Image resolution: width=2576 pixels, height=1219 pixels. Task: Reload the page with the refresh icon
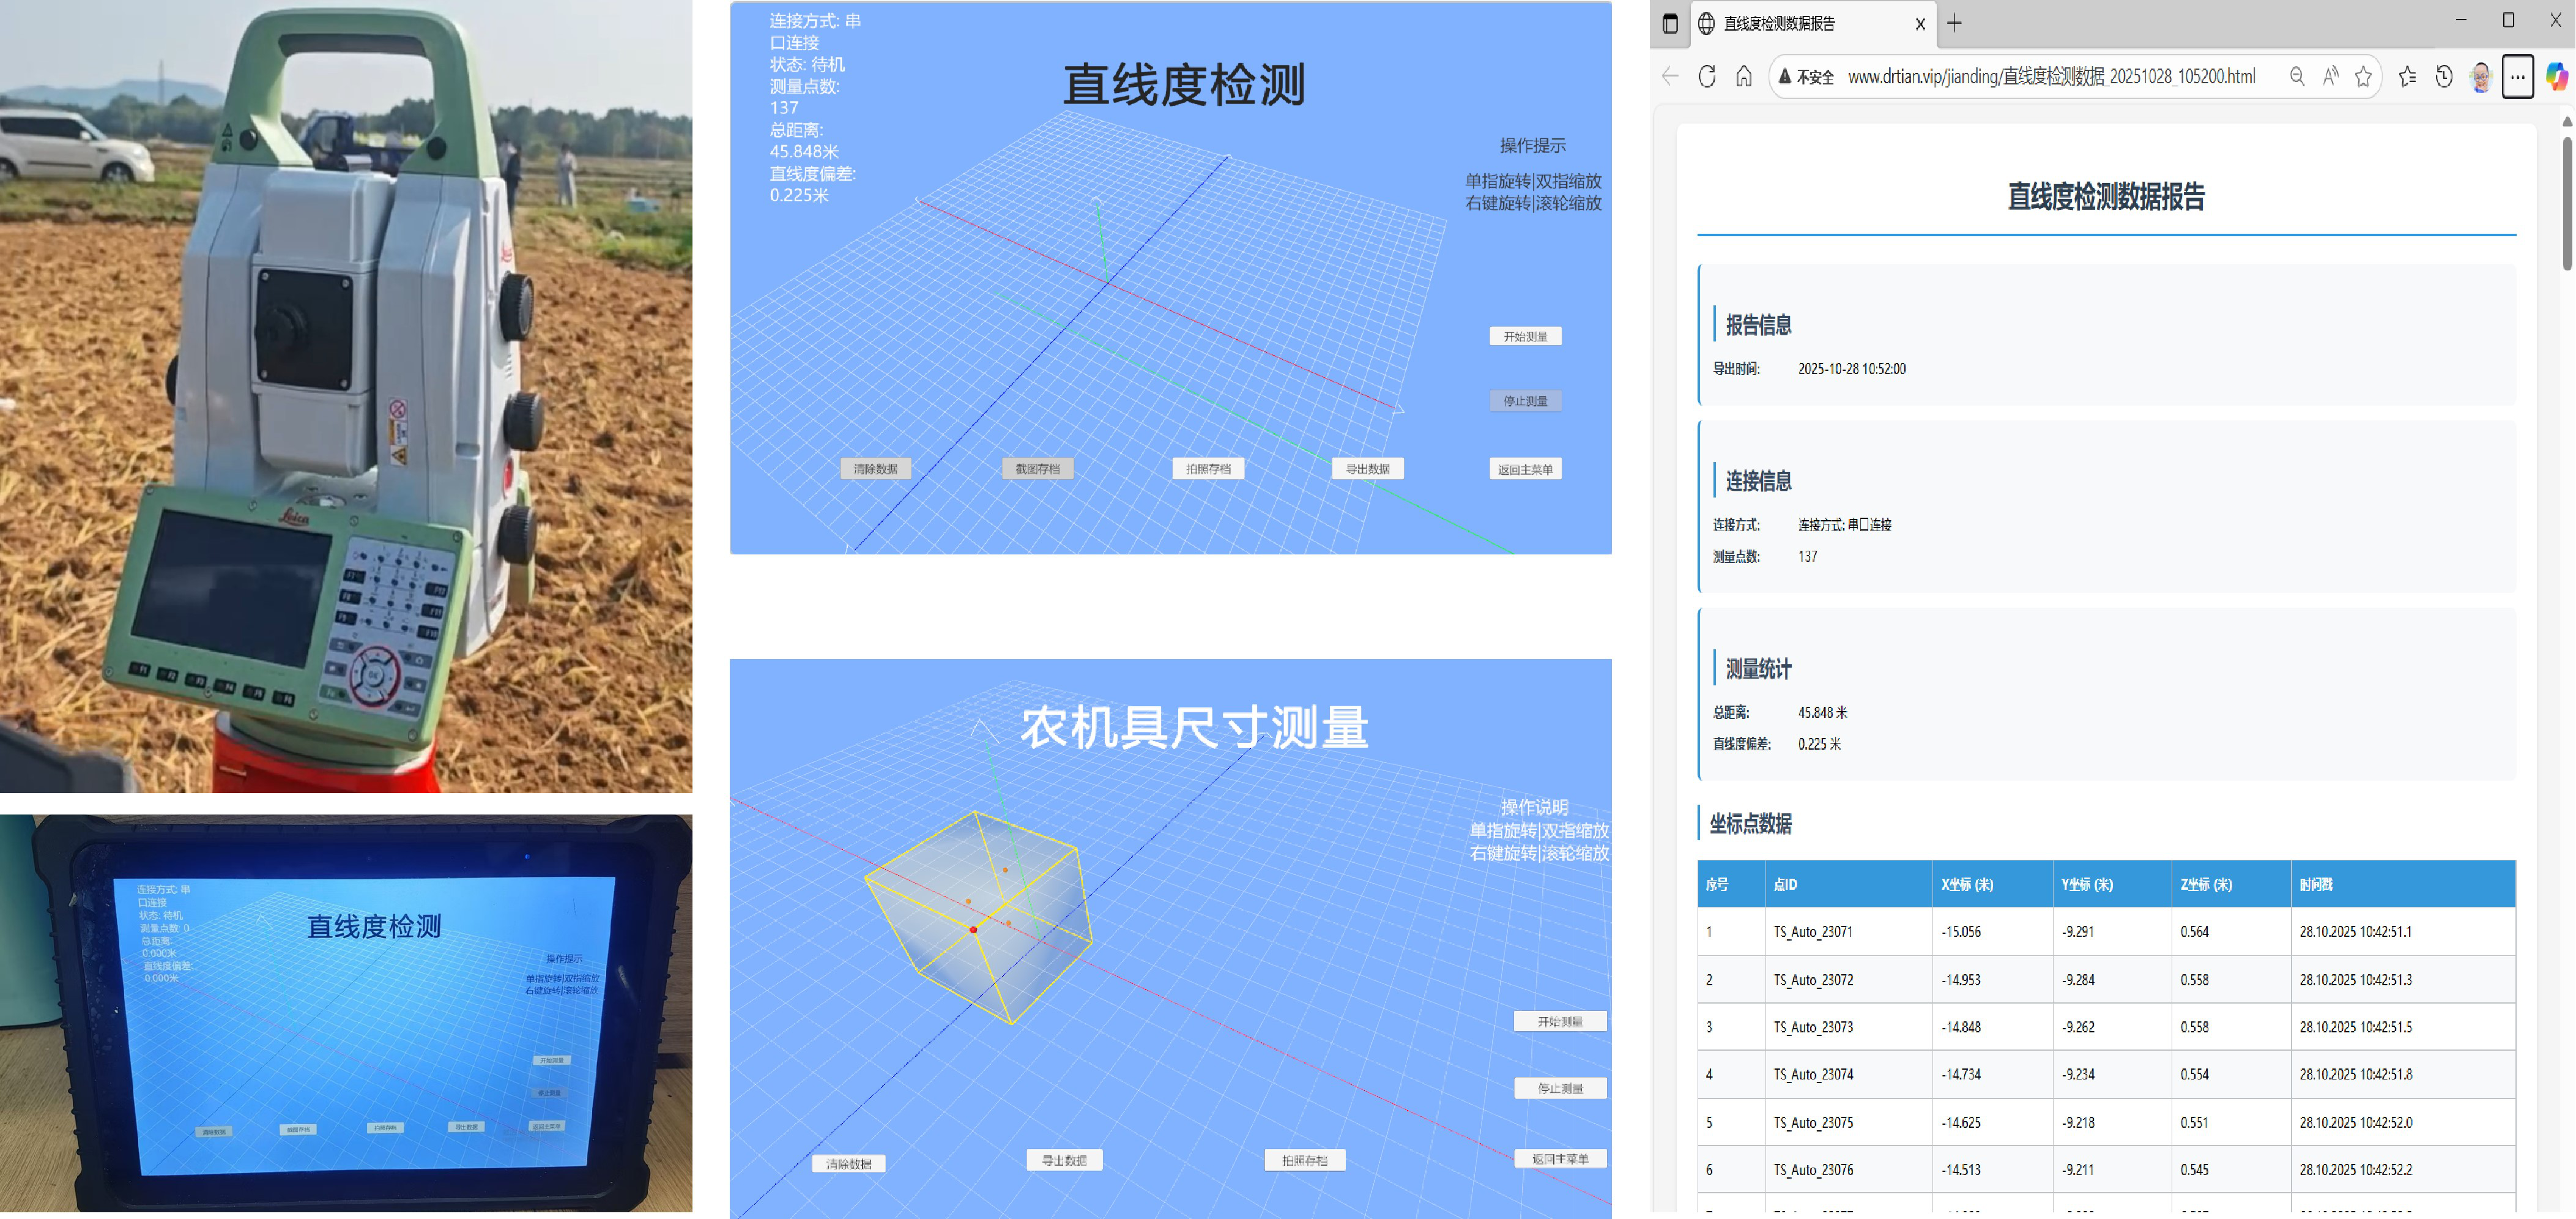click(1706, 76)
